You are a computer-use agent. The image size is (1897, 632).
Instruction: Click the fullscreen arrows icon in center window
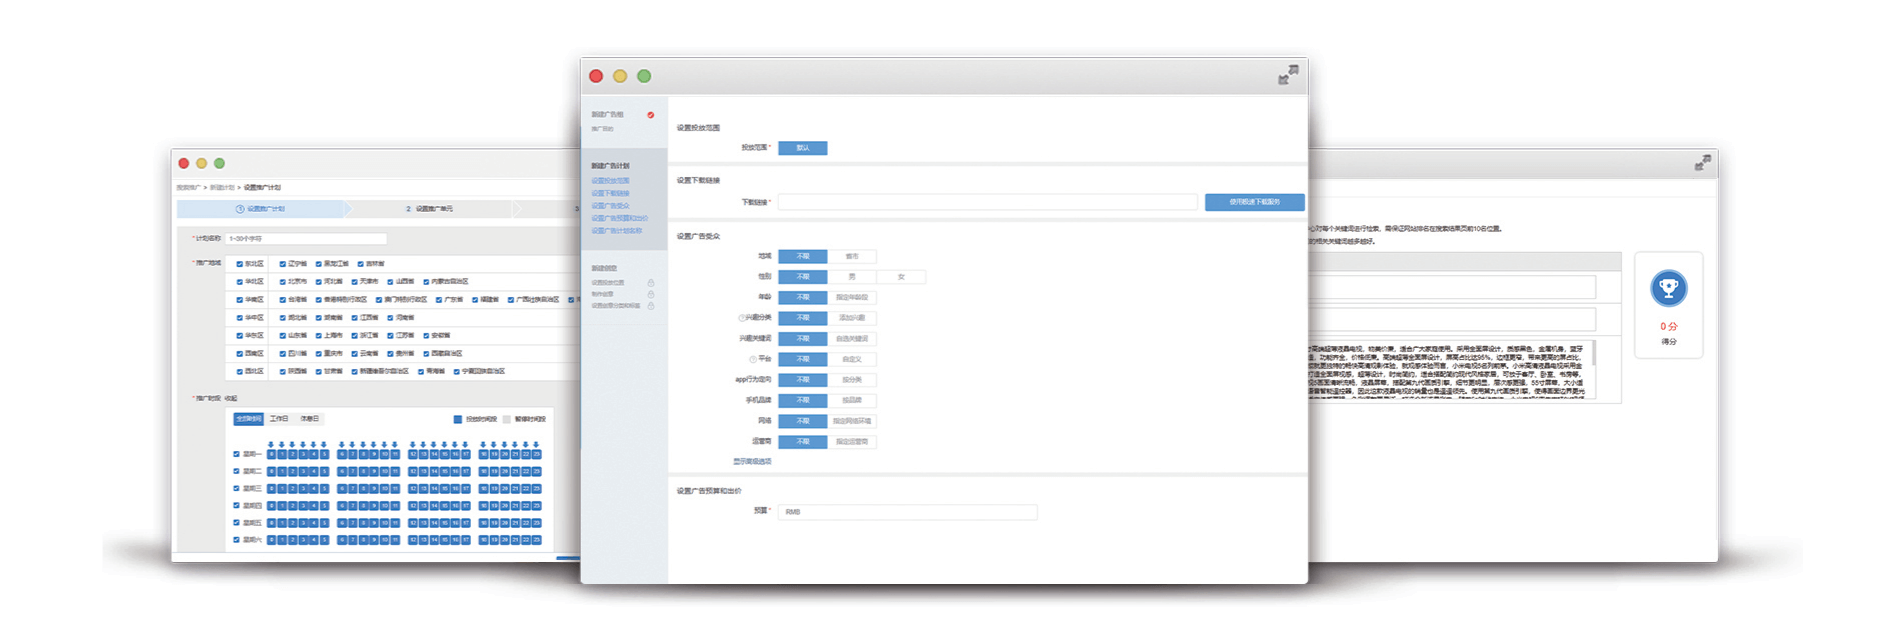[x=1287, y=75]
